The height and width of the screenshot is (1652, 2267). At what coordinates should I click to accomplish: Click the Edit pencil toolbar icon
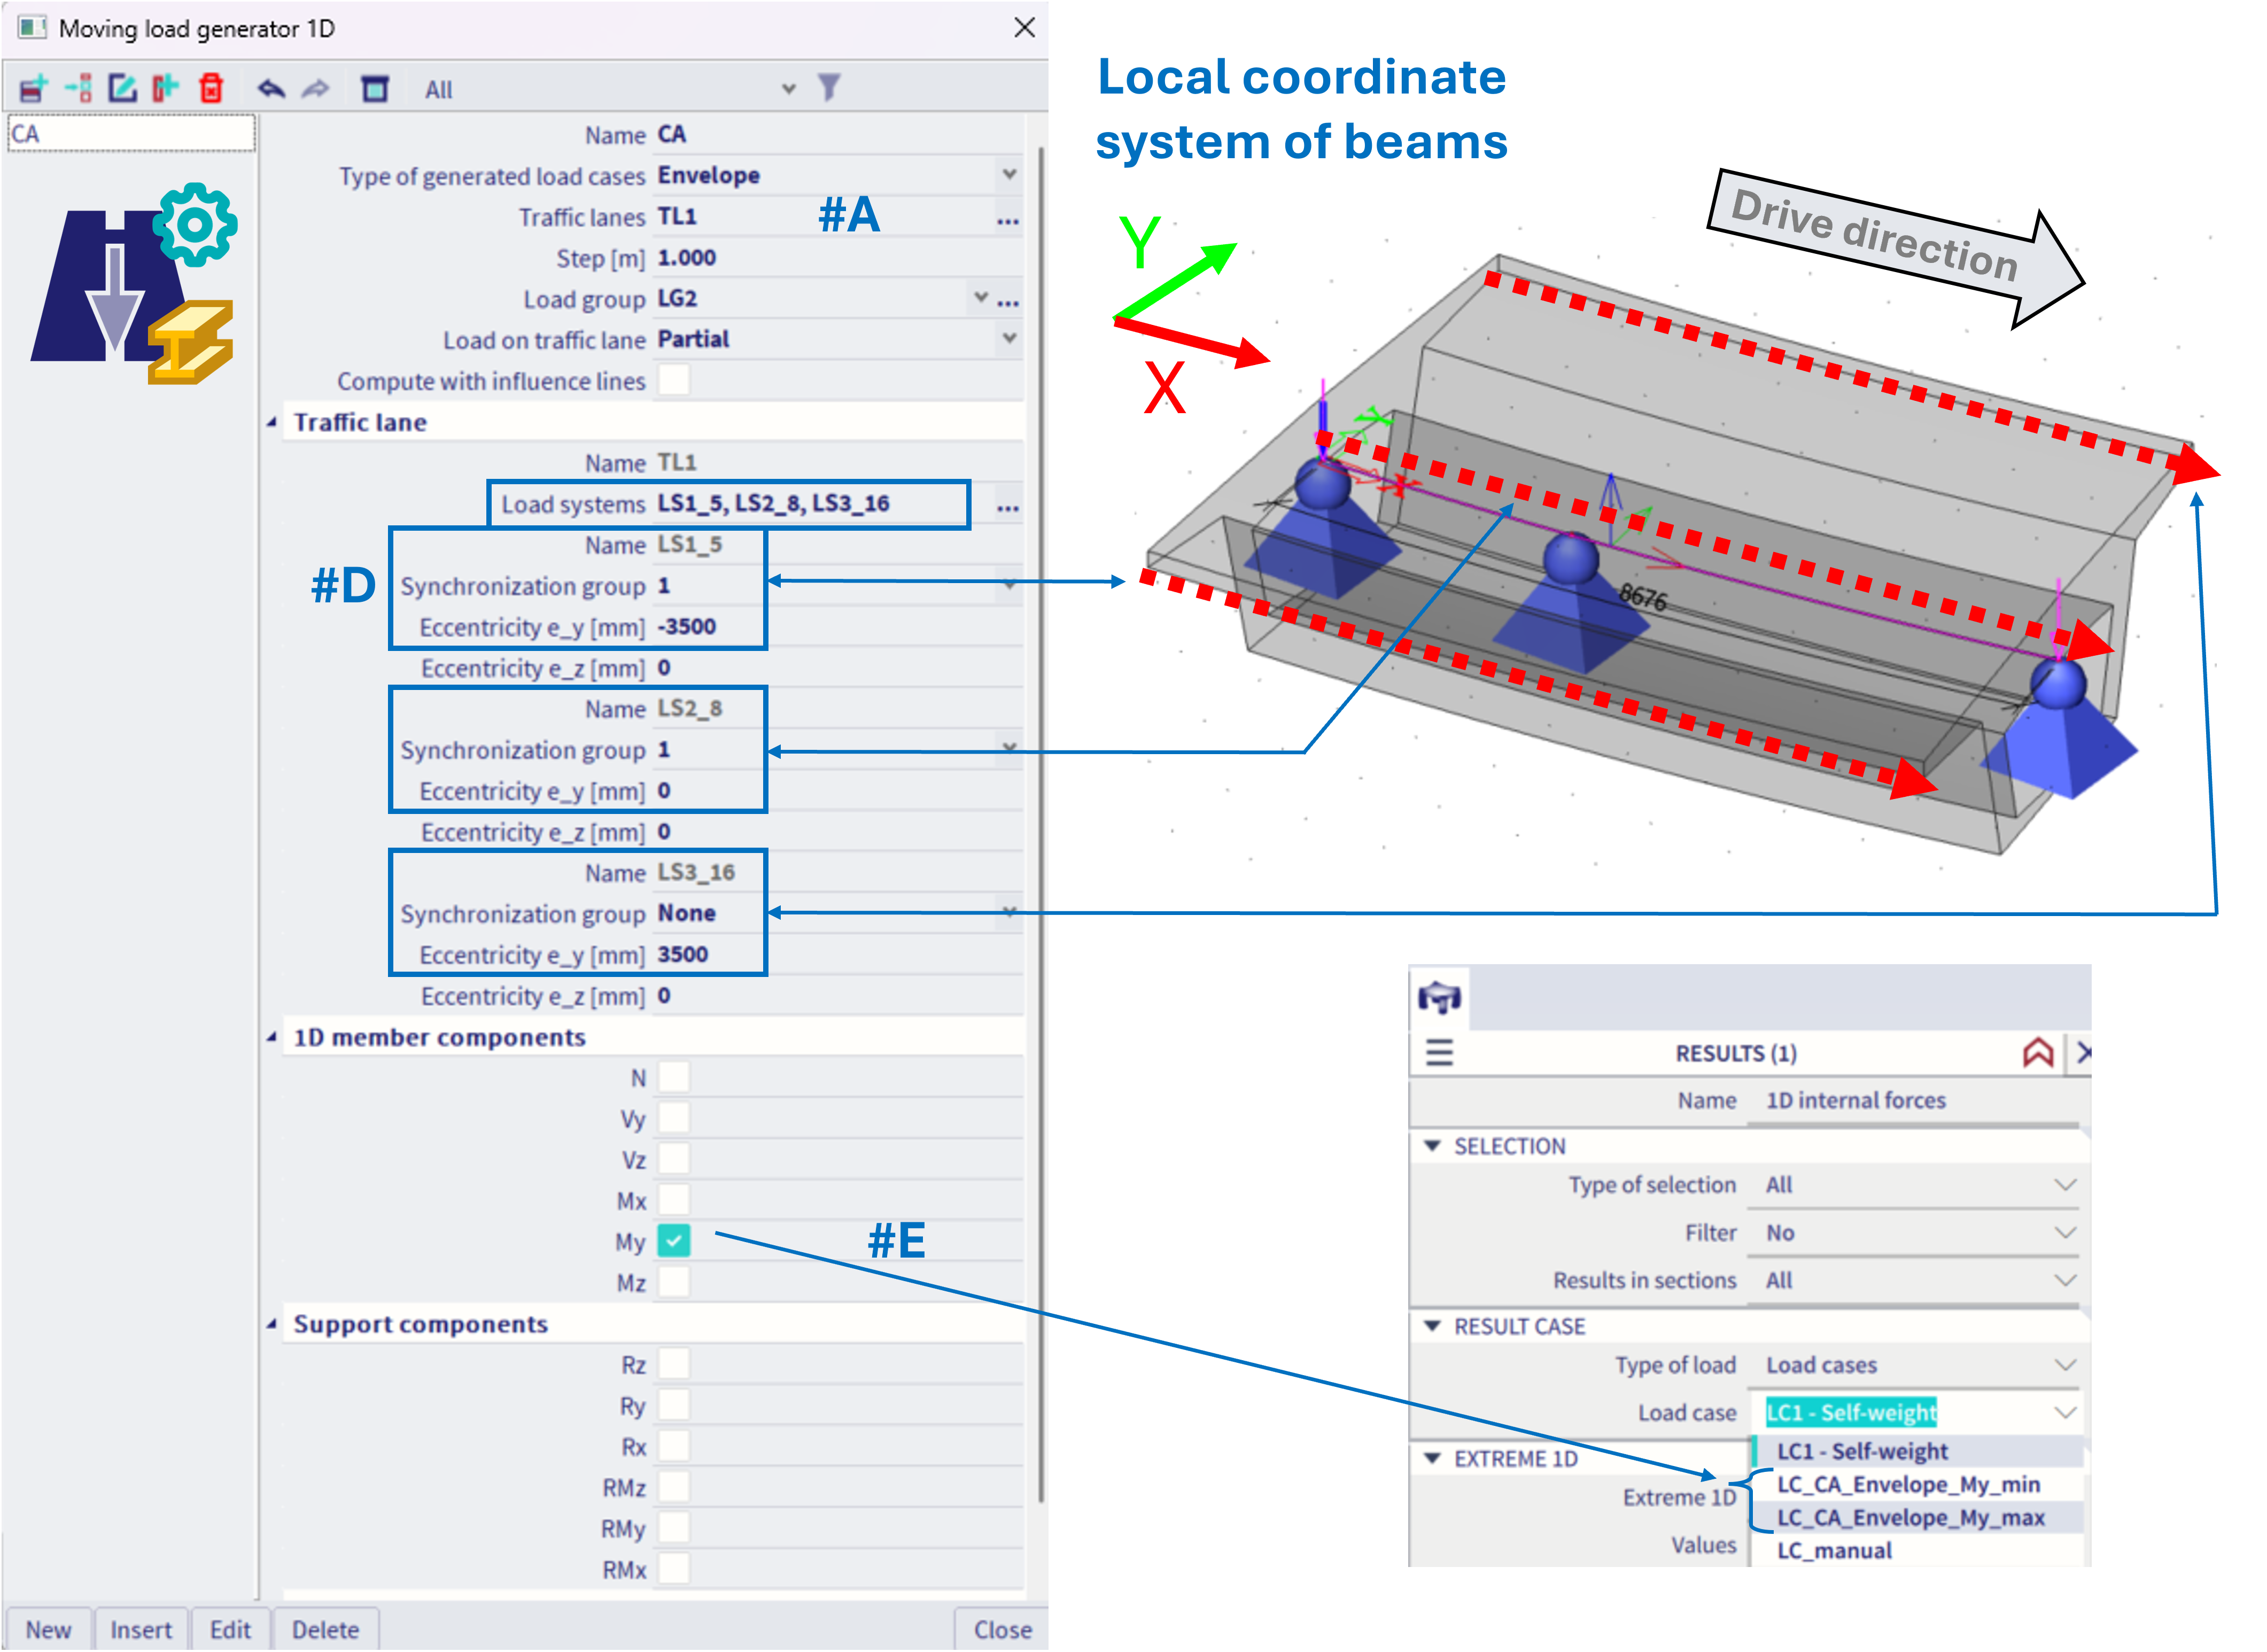(122, 89)
